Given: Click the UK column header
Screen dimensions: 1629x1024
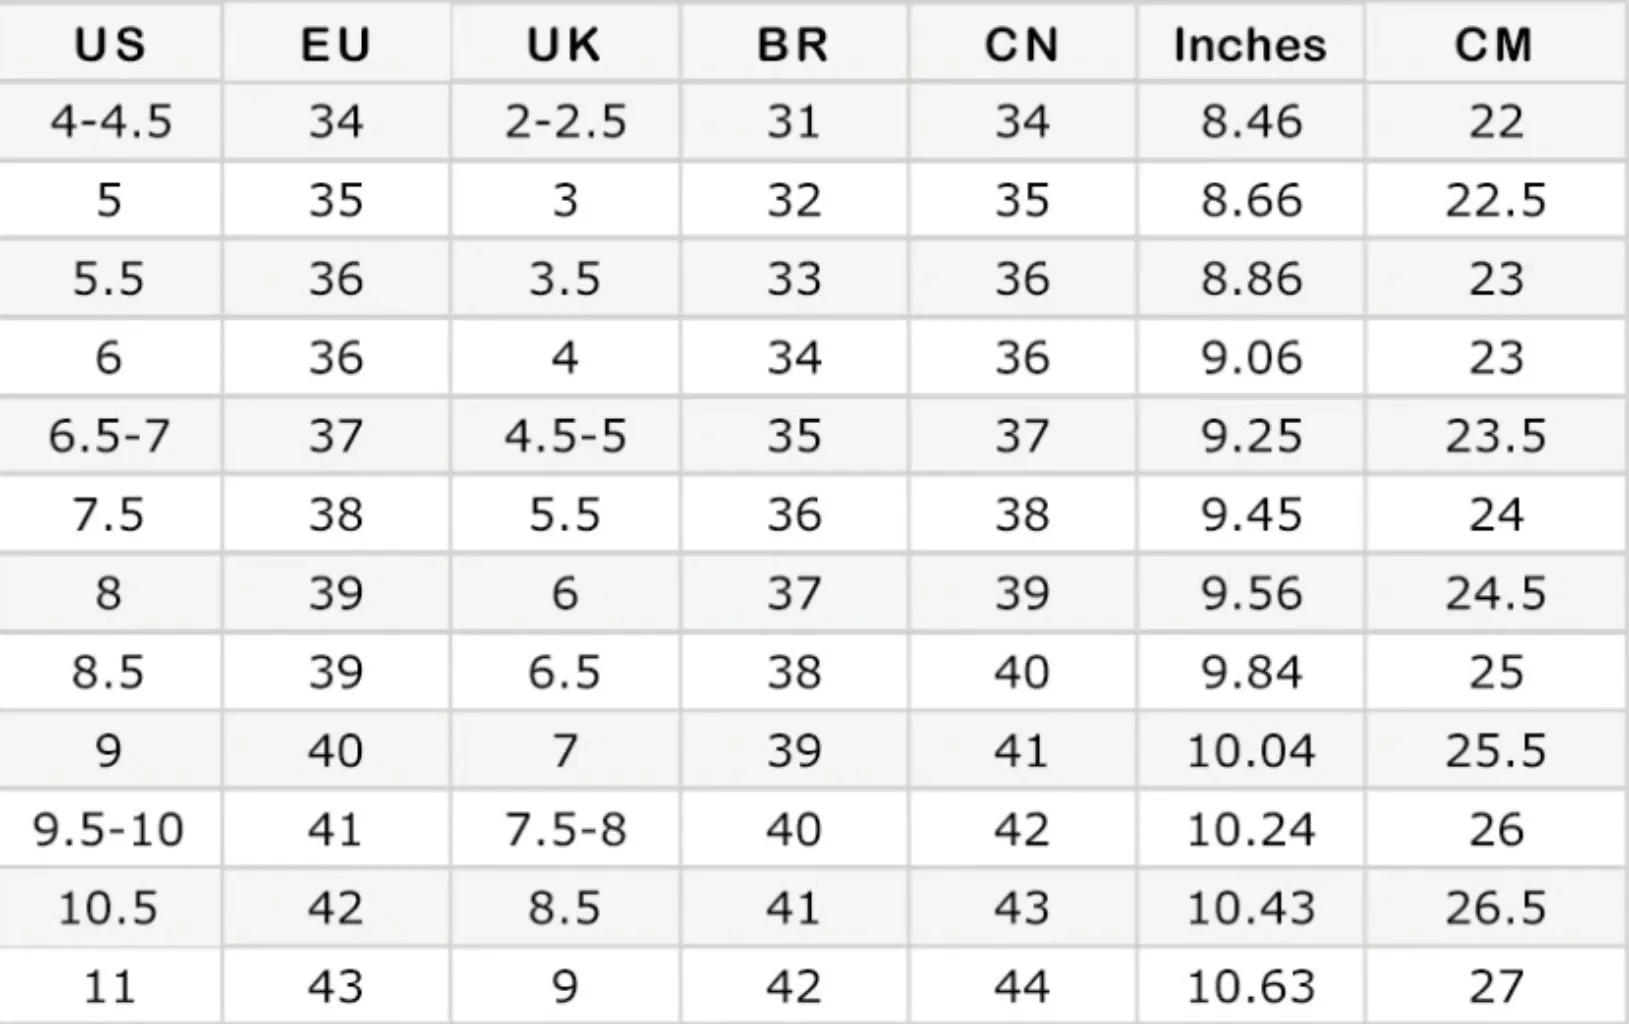Looking at the screenshot, I should pos(565,44).
